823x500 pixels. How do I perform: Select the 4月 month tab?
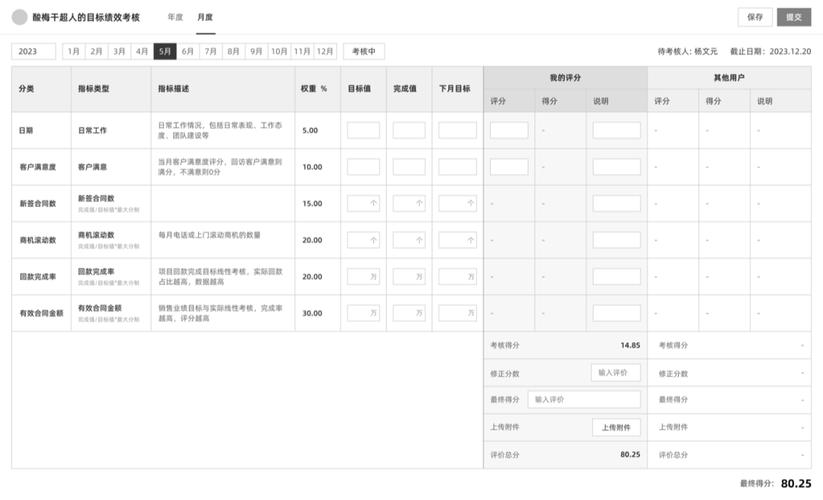(x=142, y=51)
